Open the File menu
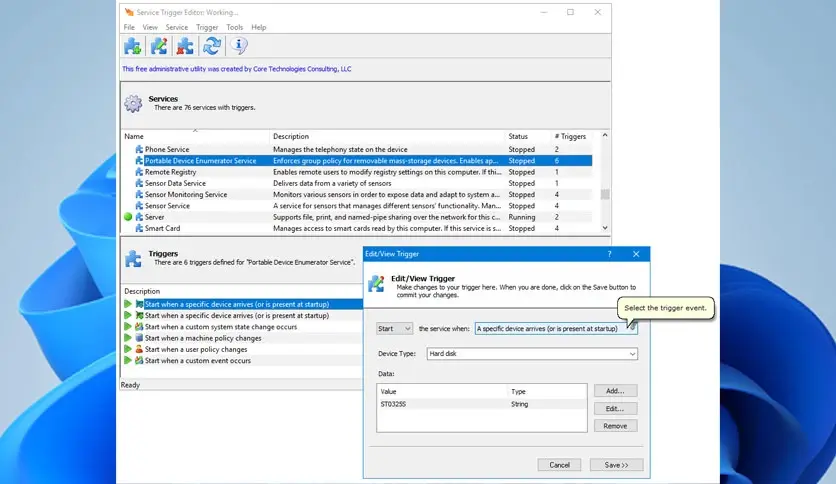The height and width of the screenshot is (484, 836). pos(129,27)
